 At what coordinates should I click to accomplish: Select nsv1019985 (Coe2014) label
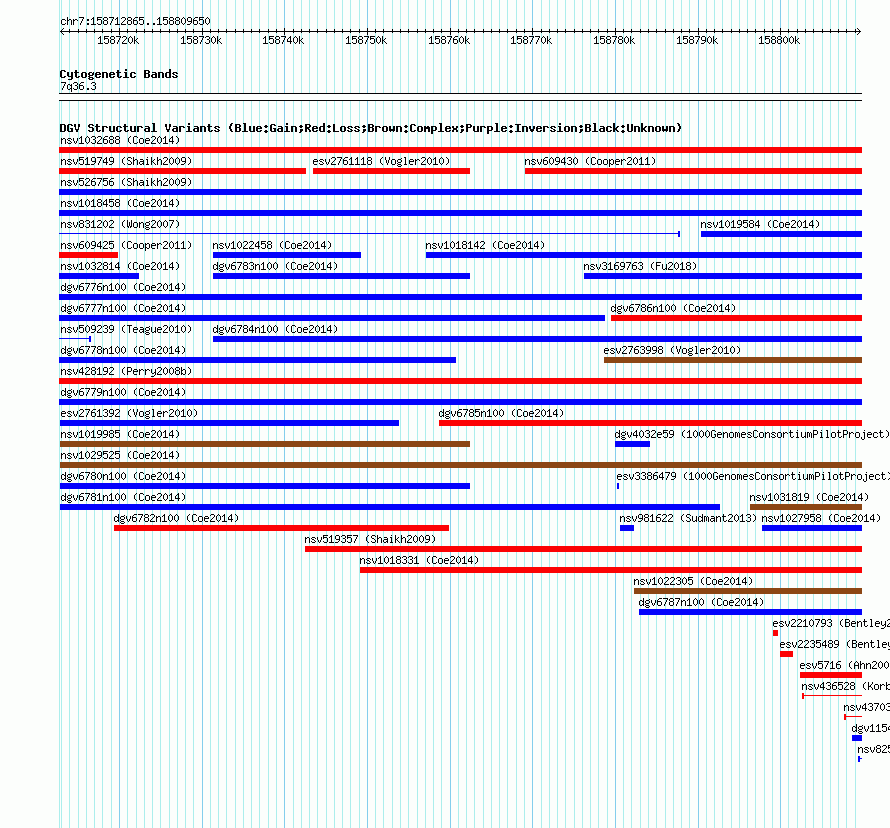(x=120, y=434)
